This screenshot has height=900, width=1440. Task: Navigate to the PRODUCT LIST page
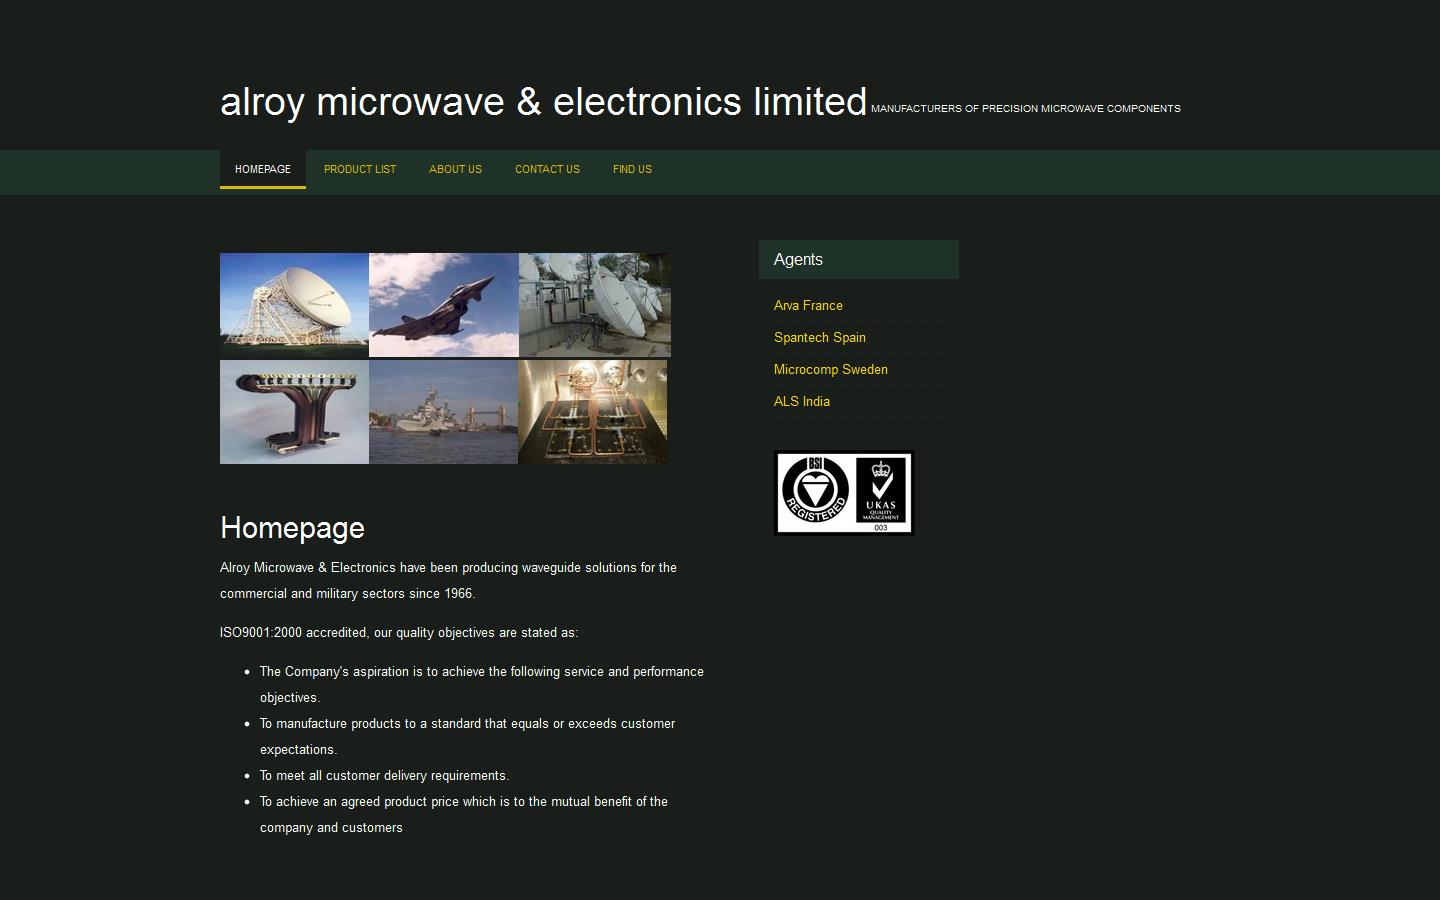359,170
